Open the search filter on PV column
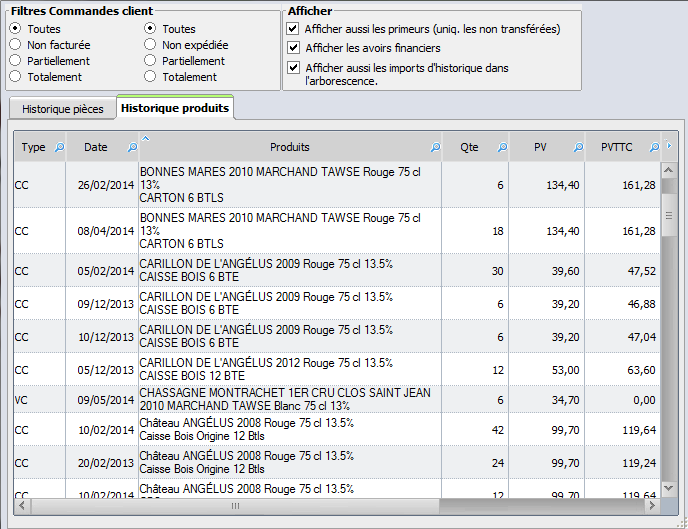The image size is (688, 529). point(578,147)
